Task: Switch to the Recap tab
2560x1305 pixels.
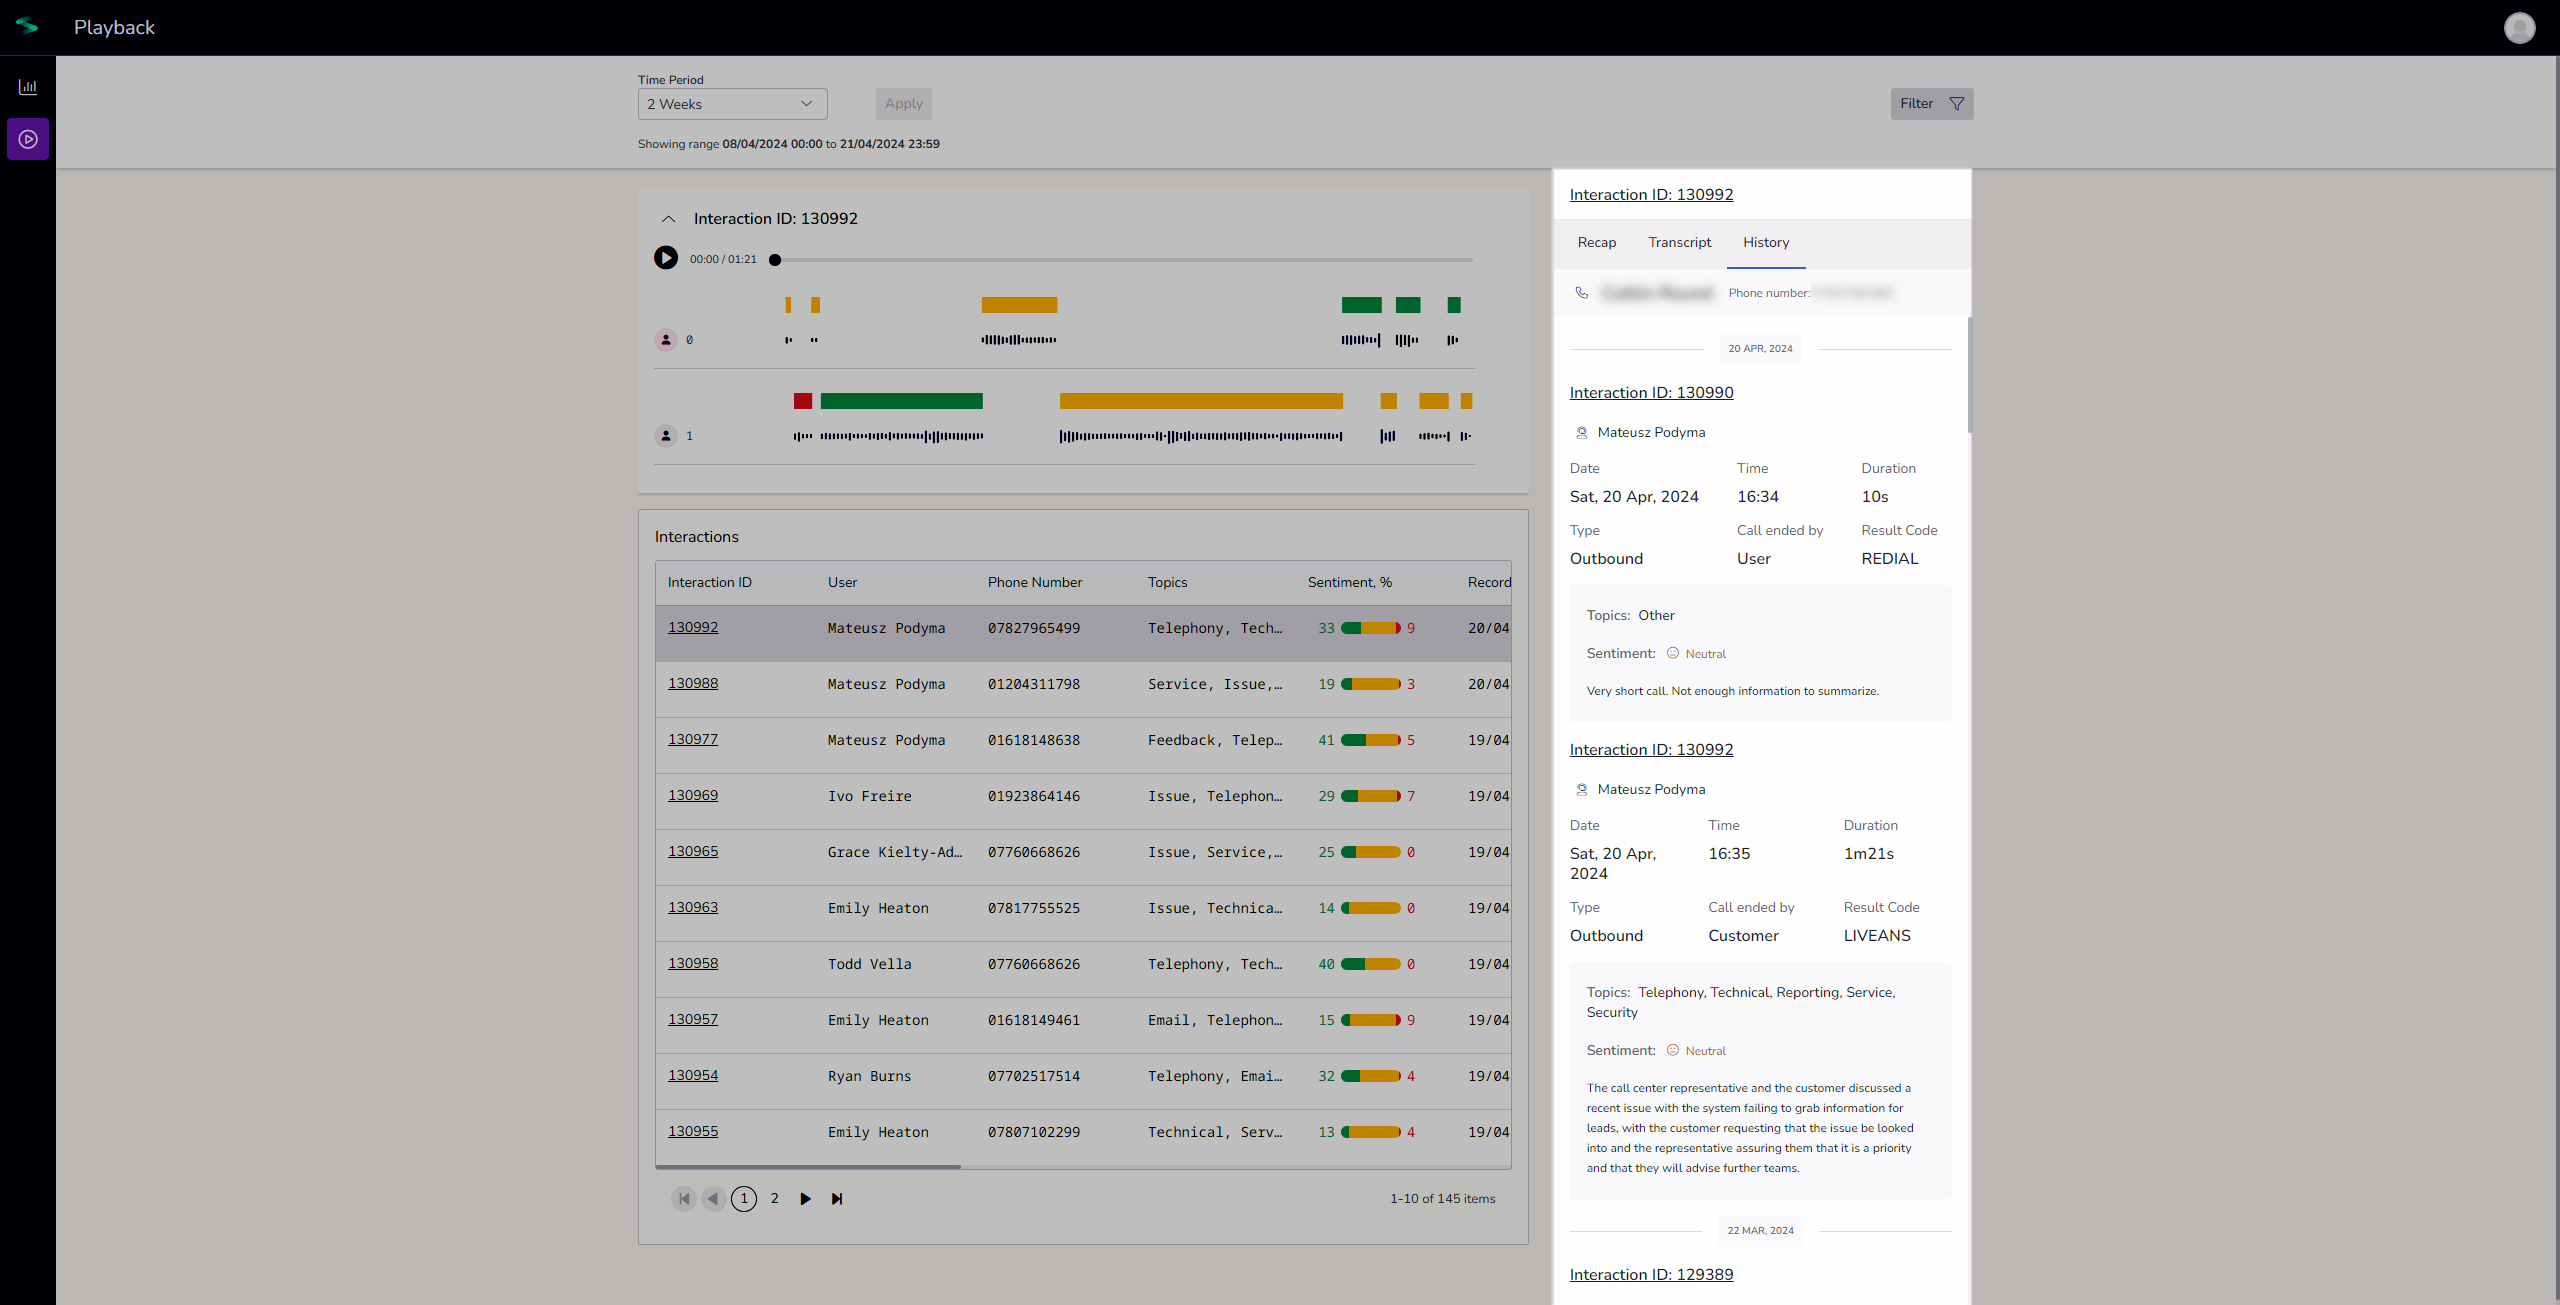Action: pyautogui.click(x=1596, y=243)
